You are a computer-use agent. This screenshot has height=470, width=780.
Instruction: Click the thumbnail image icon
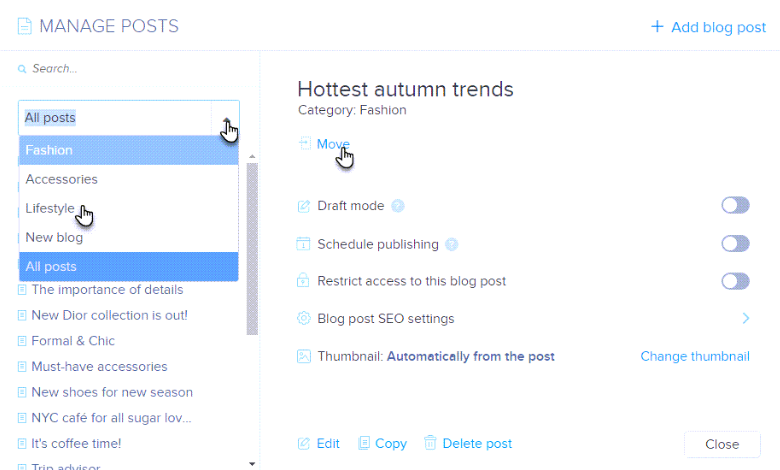(304, 356)
